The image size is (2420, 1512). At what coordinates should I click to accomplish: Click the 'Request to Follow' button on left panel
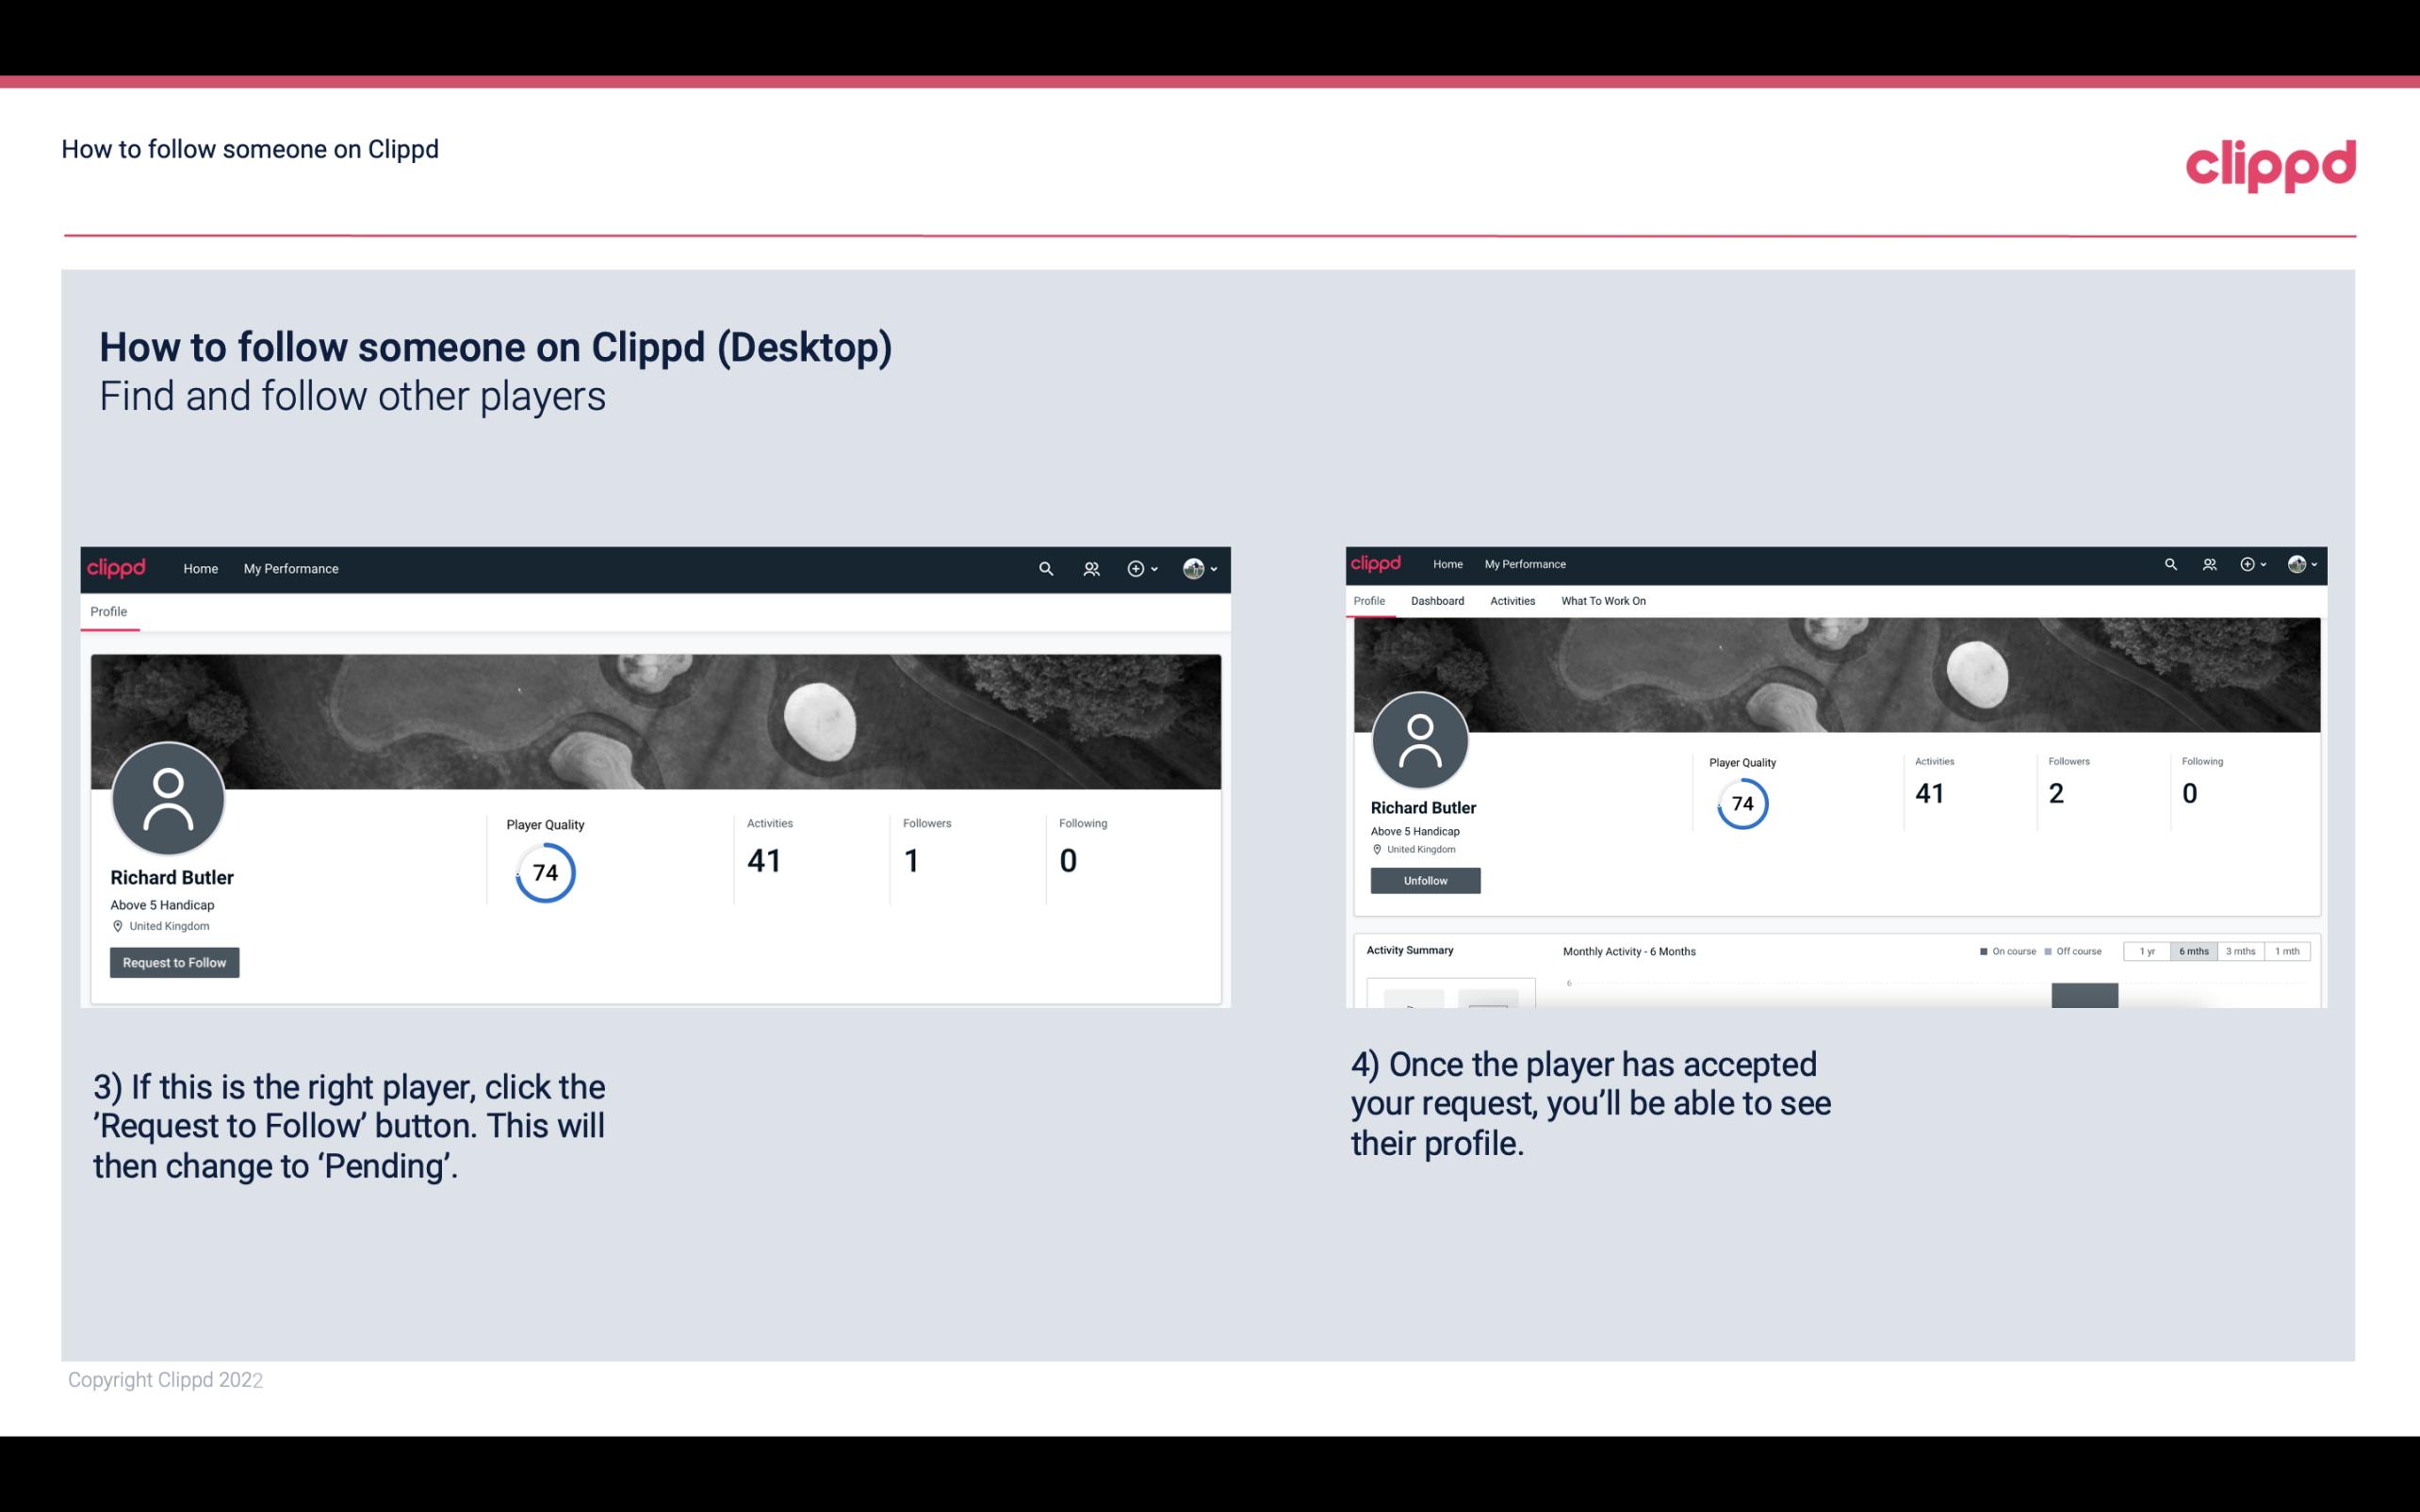click(172, 962)
